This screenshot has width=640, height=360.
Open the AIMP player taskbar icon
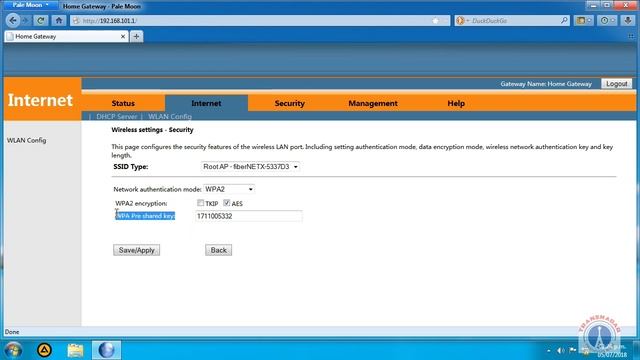[x=44, y=350]
